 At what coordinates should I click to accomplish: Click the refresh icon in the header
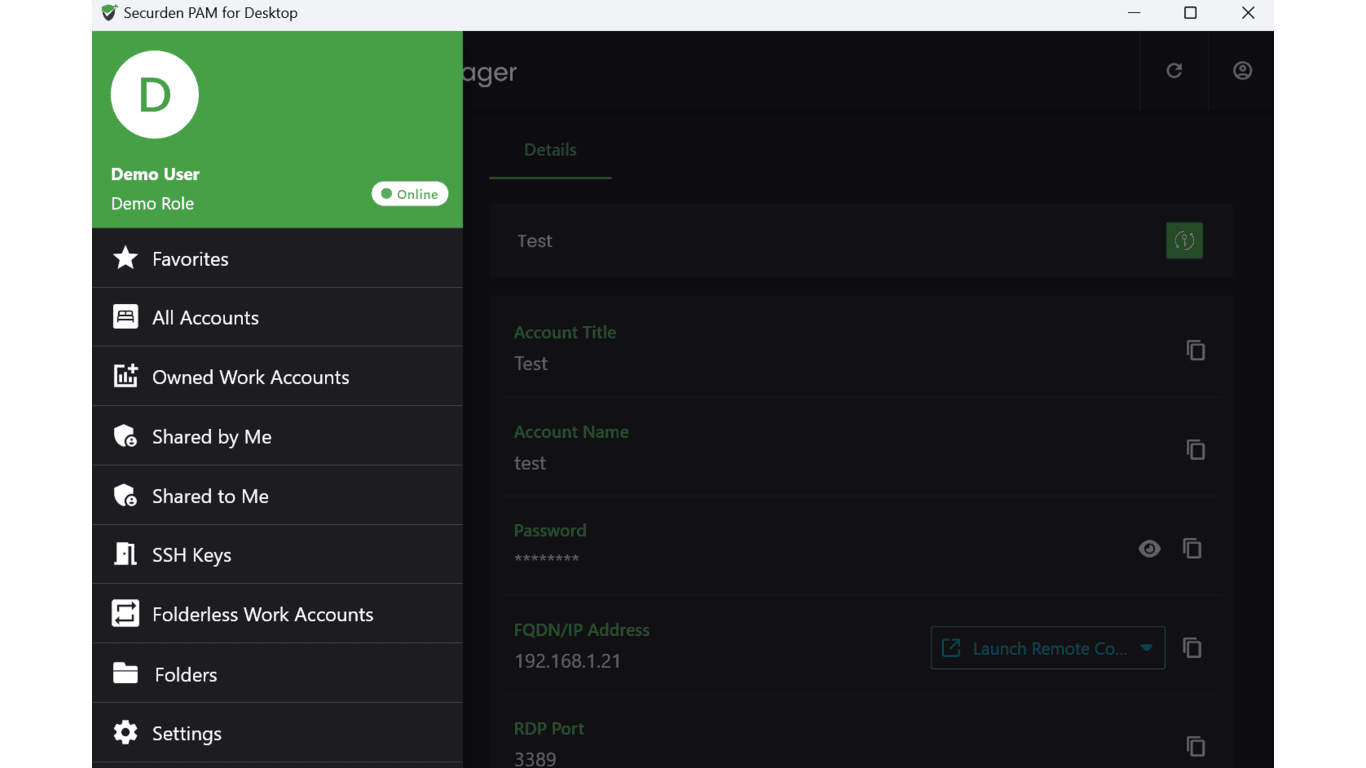1174,70
